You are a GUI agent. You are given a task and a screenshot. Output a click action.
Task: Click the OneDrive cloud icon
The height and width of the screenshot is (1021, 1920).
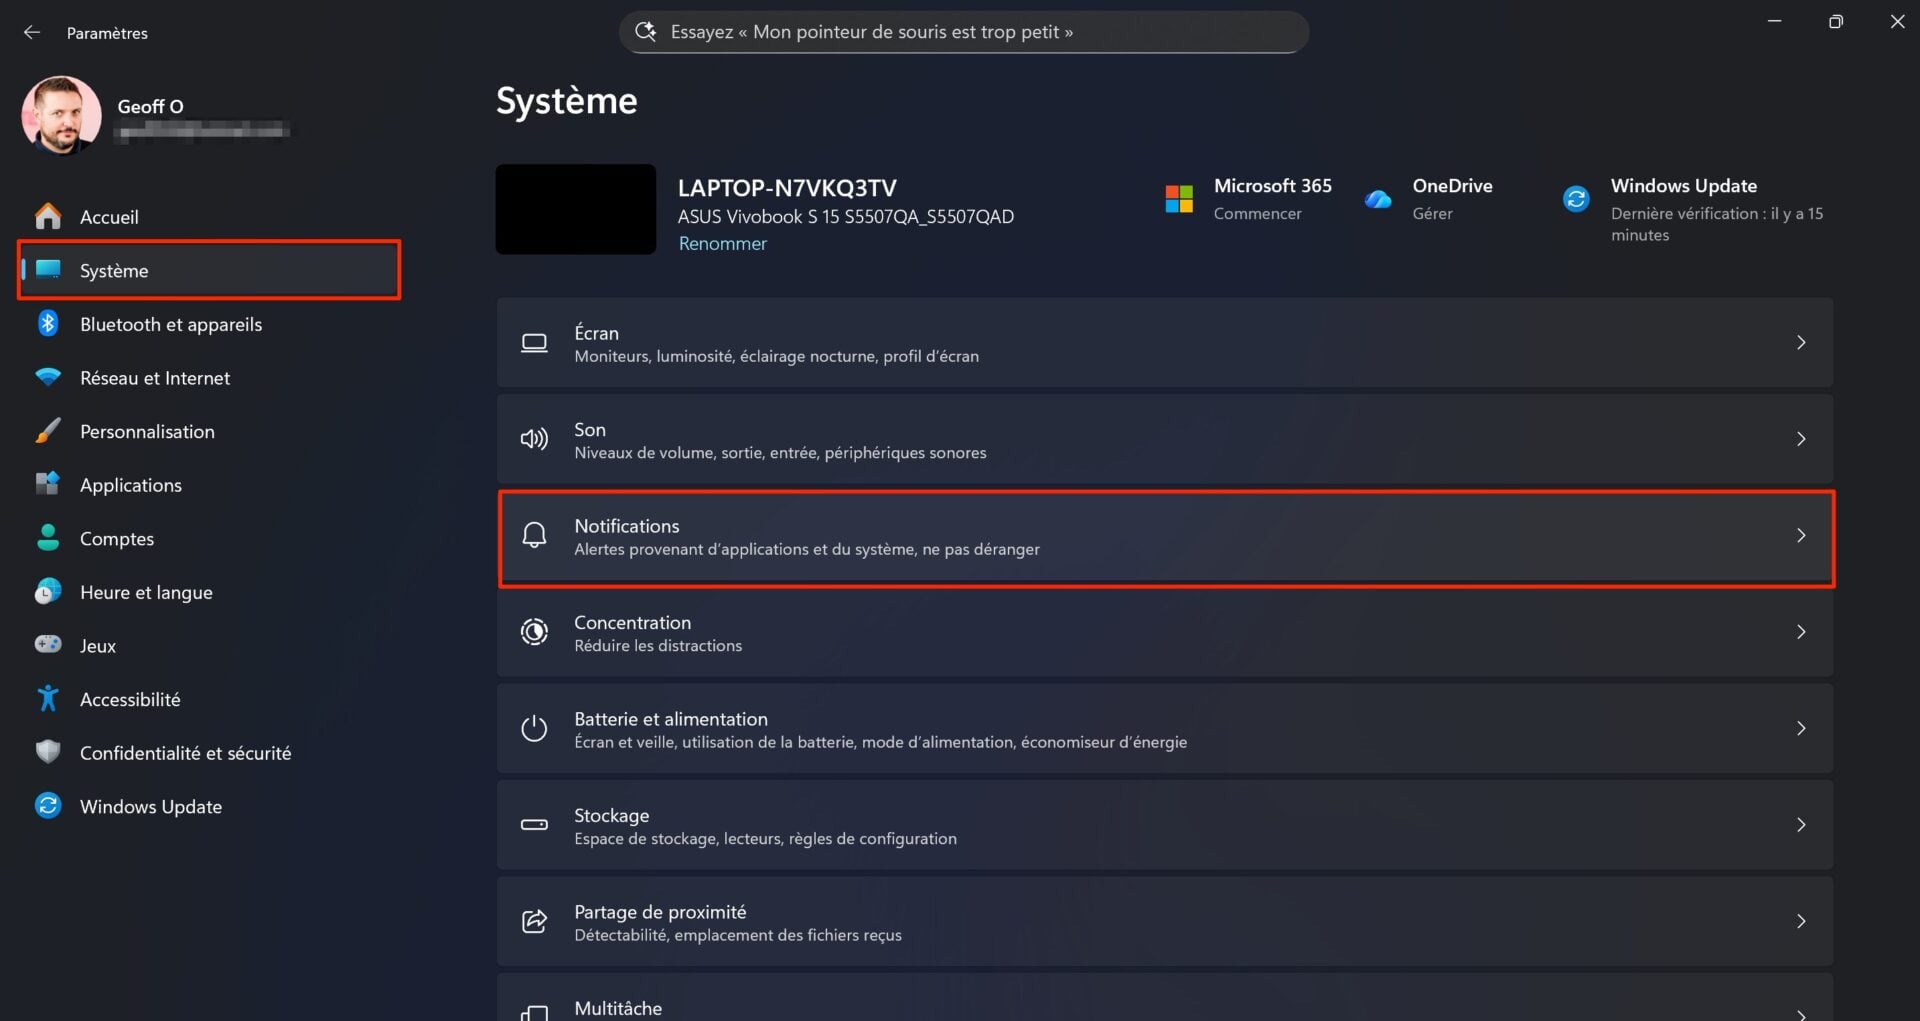1378,199
